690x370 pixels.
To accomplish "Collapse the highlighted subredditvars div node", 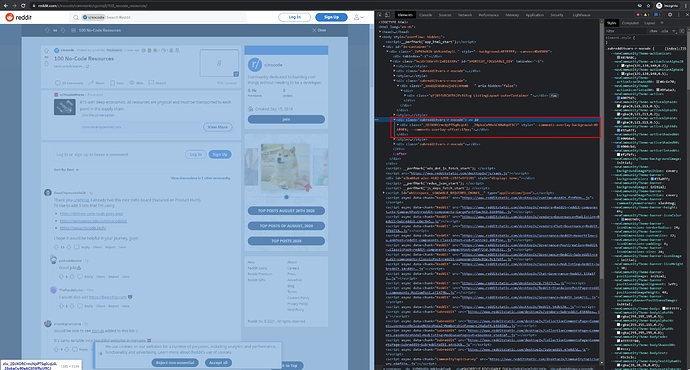I will [394, 120].
